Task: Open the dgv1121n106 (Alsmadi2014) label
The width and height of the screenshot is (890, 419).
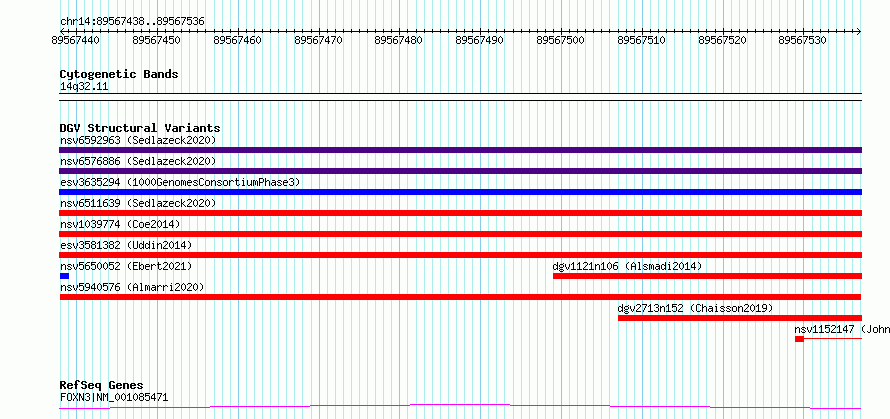Action: pos(627,266)
